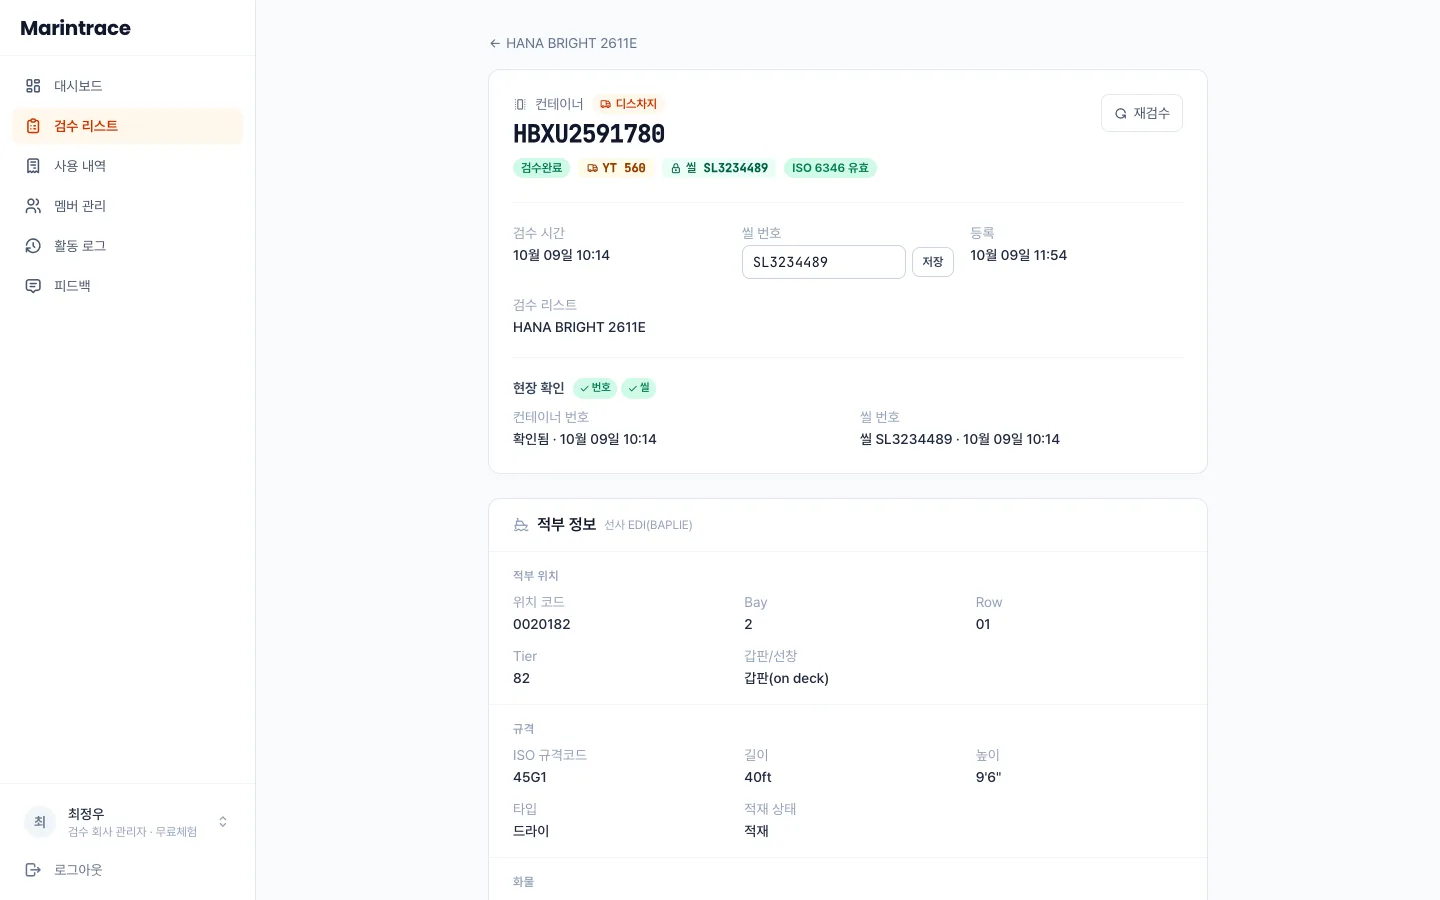Click the feedback speech bubble icon
The height and width of the screenshot is (900, 1440).
[x=33, y=286]
